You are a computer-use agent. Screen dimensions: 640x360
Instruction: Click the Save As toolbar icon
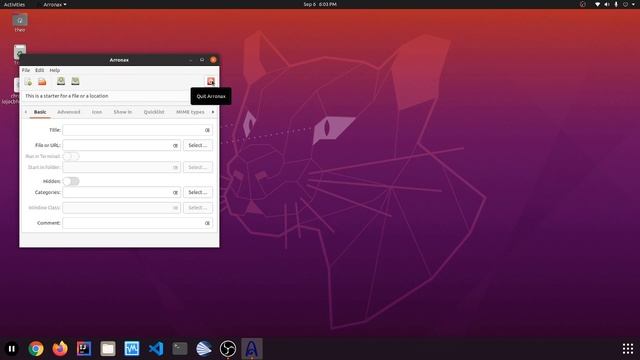coord(76,81)
